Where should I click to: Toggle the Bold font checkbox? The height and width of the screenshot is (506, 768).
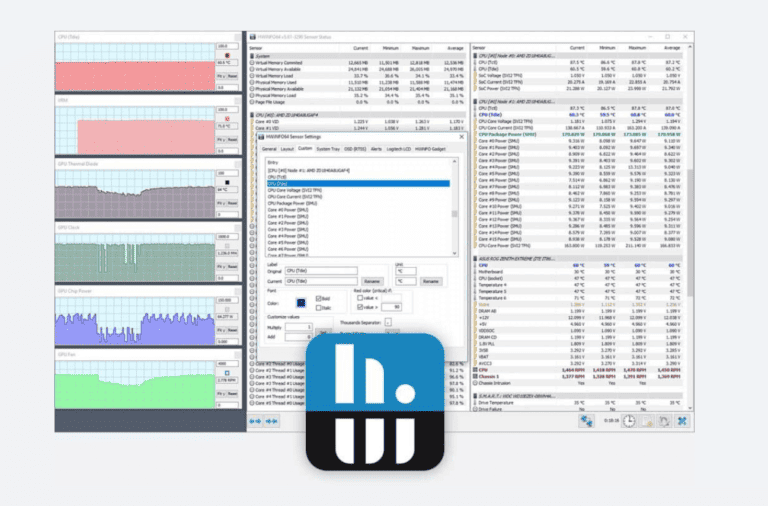tap(318, 298)
